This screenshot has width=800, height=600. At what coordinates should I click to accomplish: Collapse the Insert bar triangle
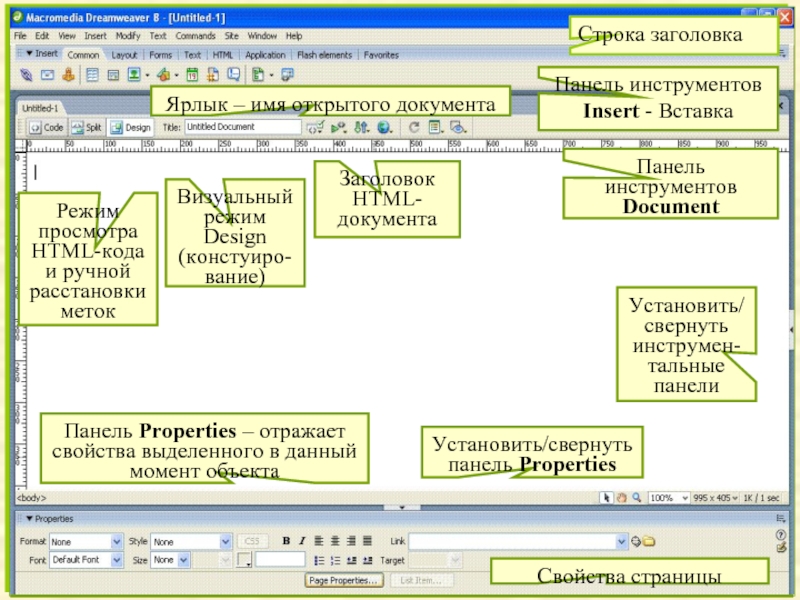(29, 53)
